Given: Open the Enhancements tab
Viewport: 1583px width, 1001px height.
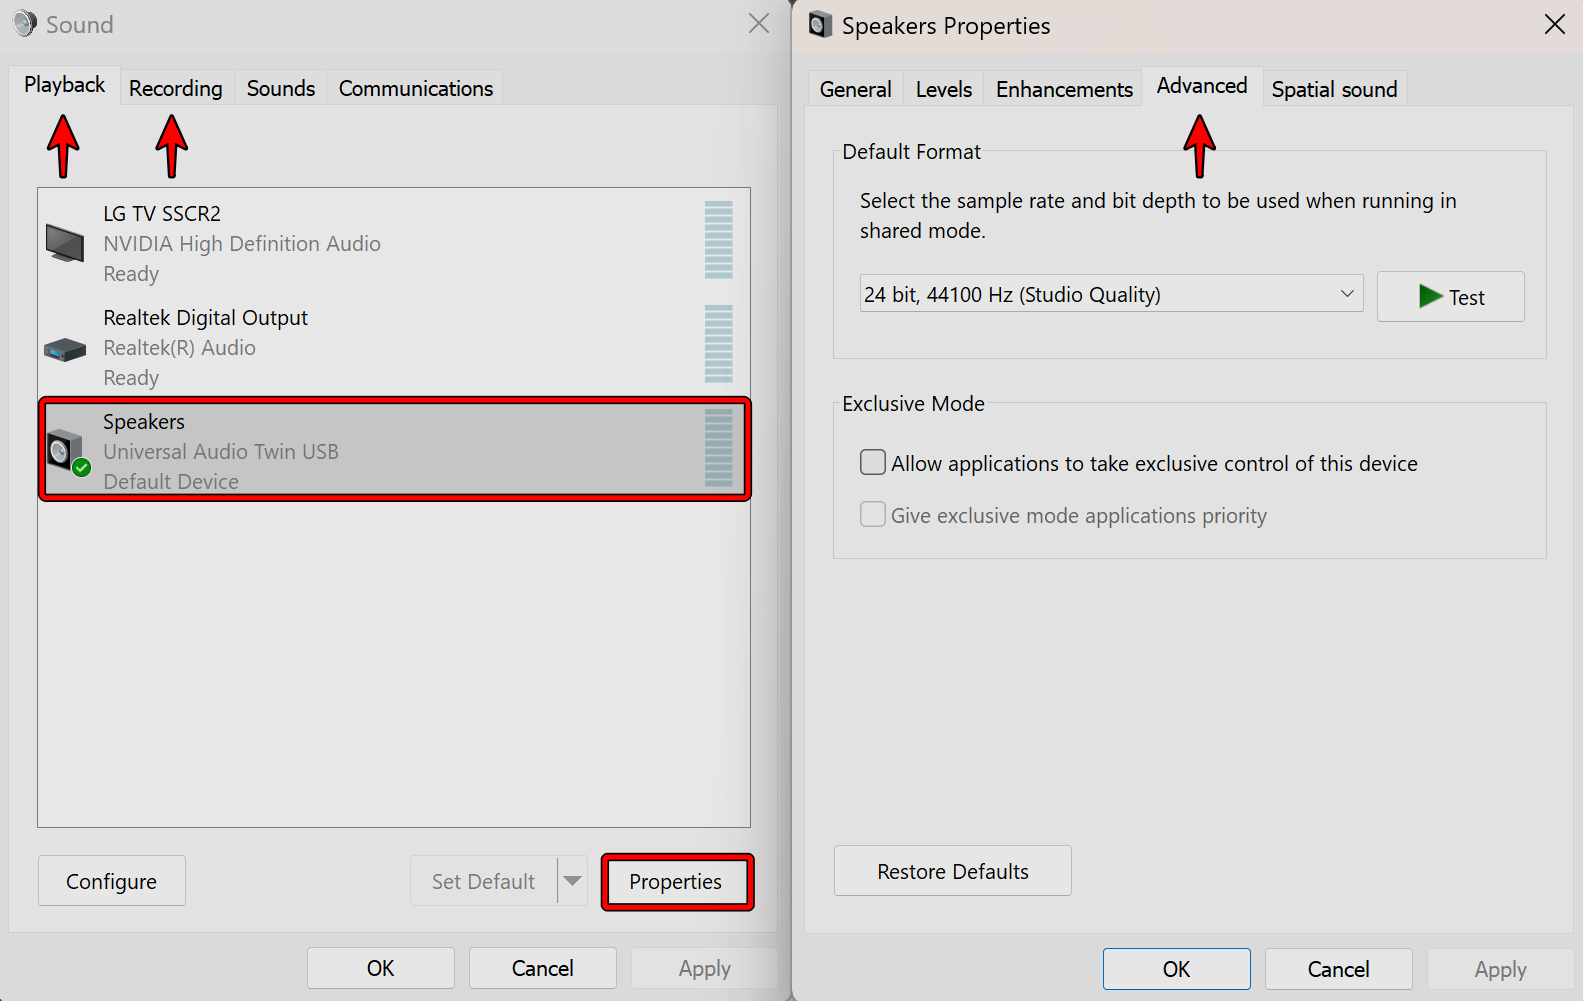Looking at the screenshot, I should [1064, 89].
